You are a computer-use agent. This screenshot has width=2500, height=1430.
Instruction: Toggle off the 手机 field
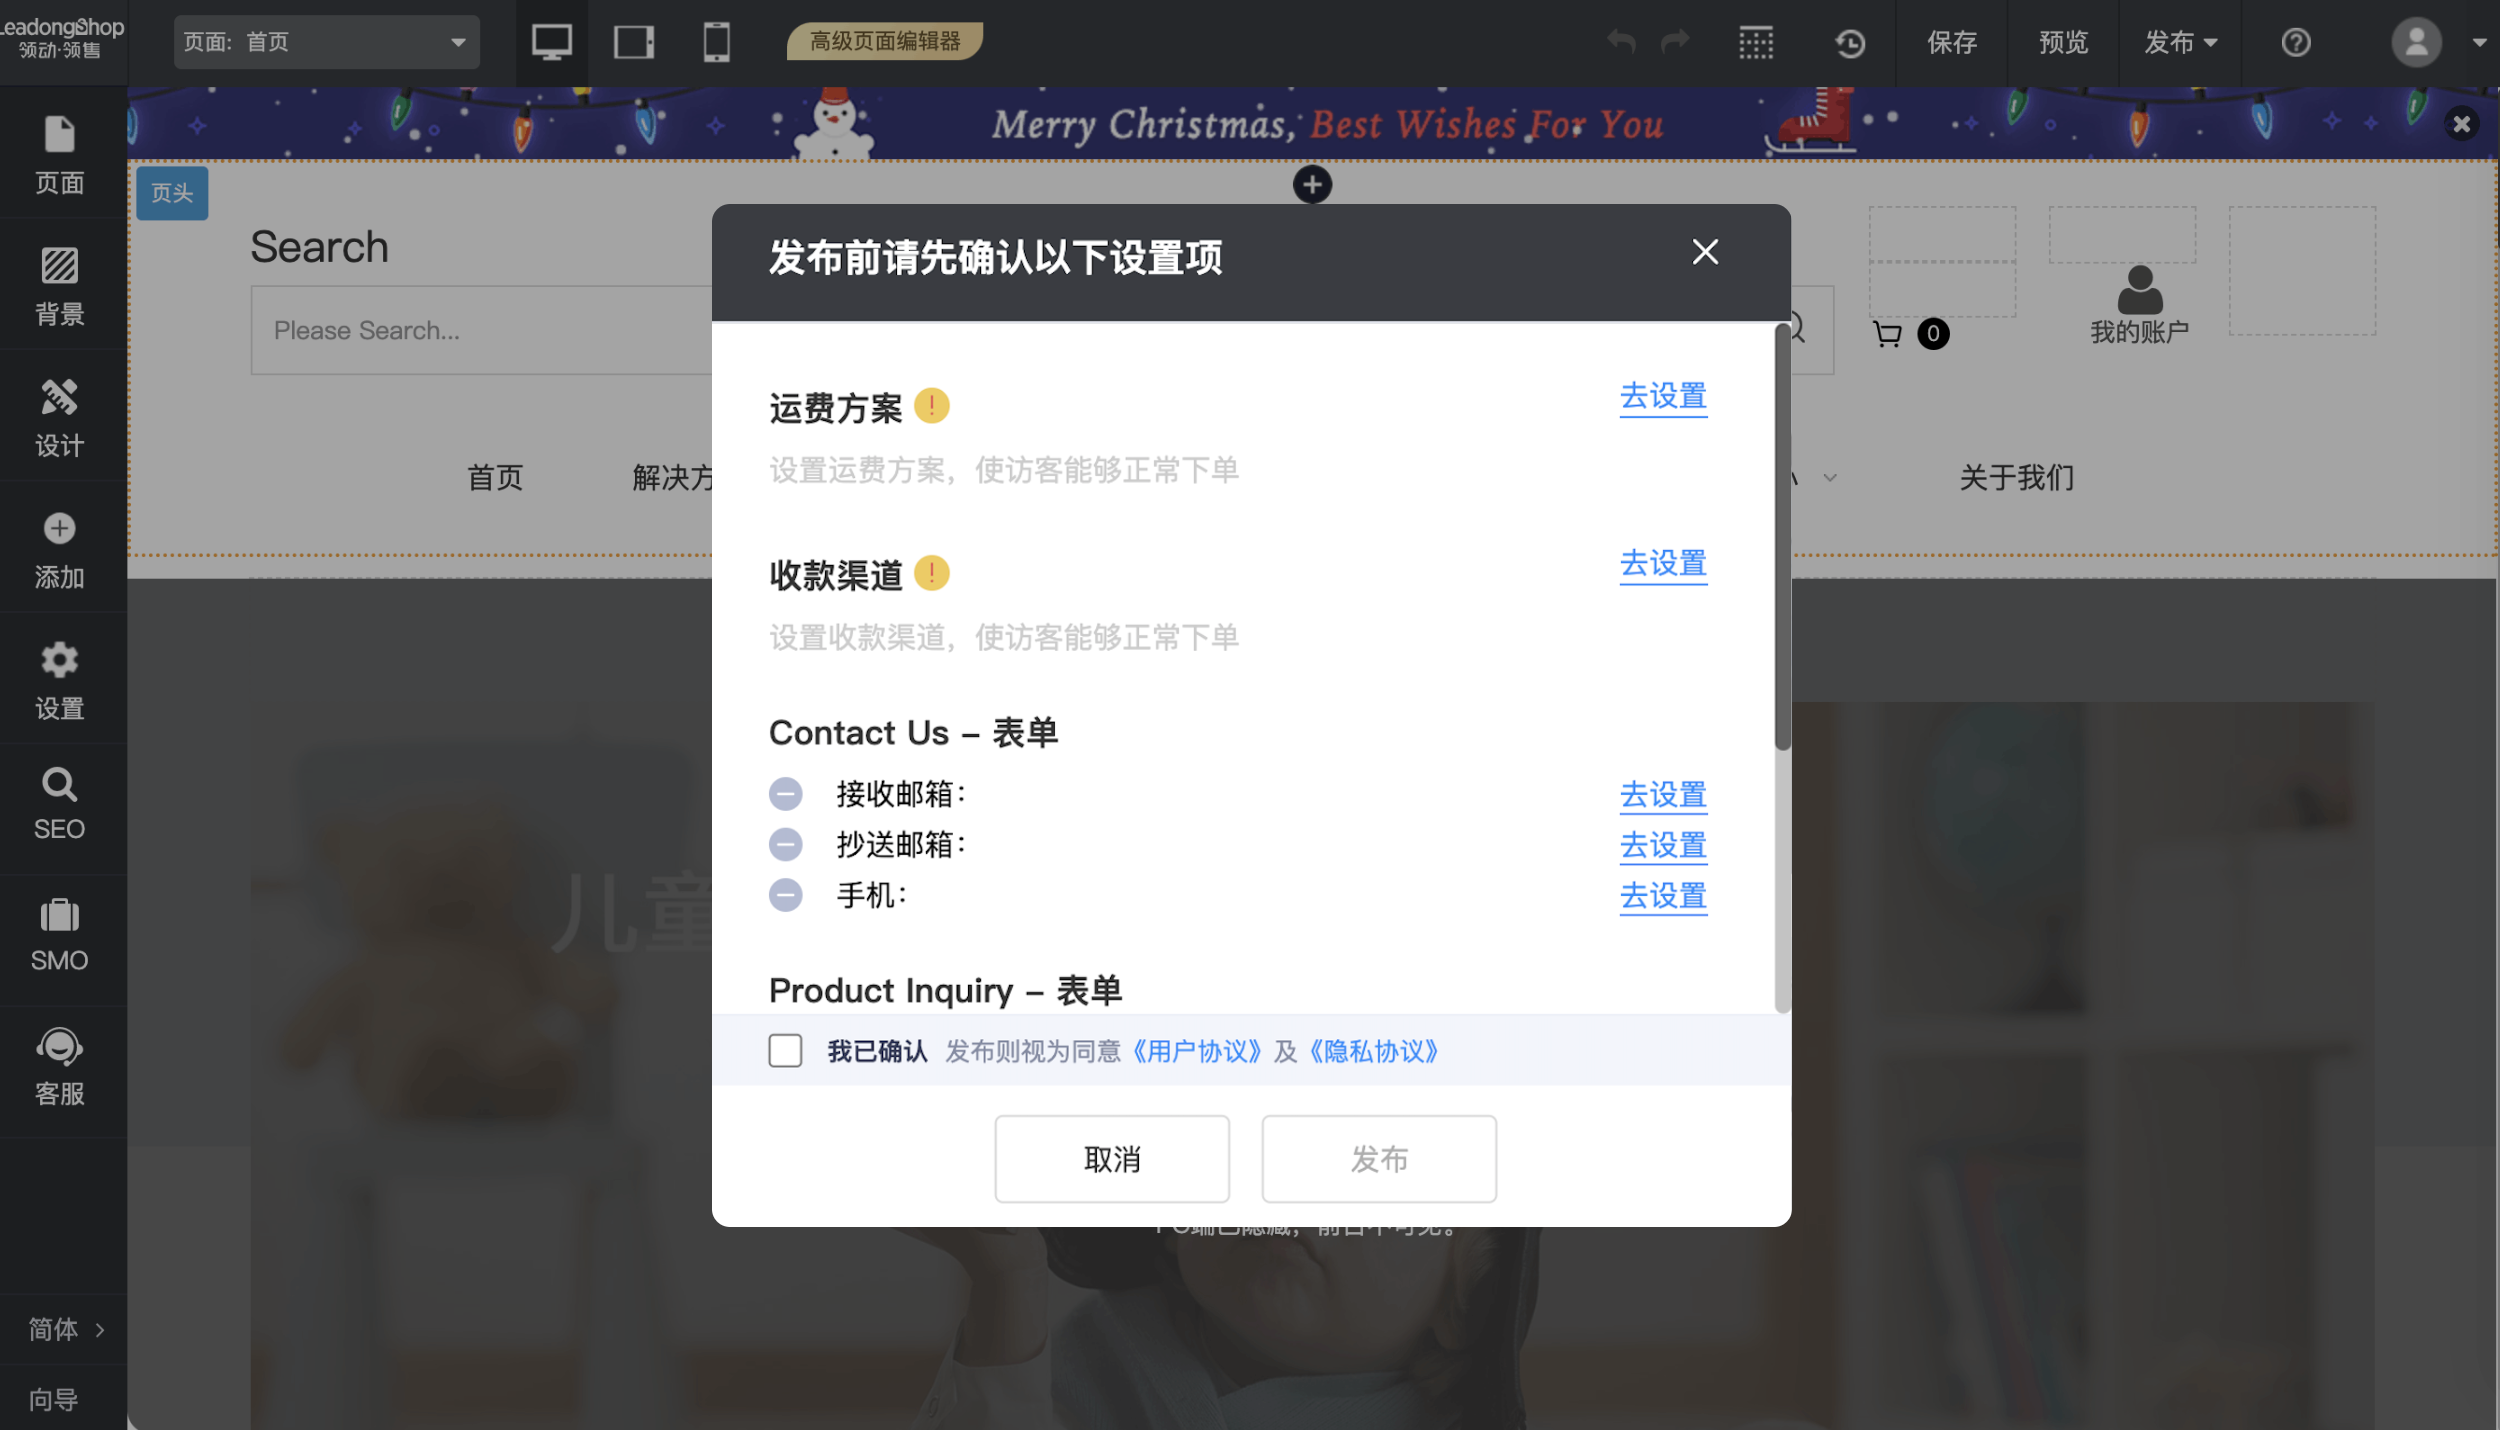click(786, 894)
